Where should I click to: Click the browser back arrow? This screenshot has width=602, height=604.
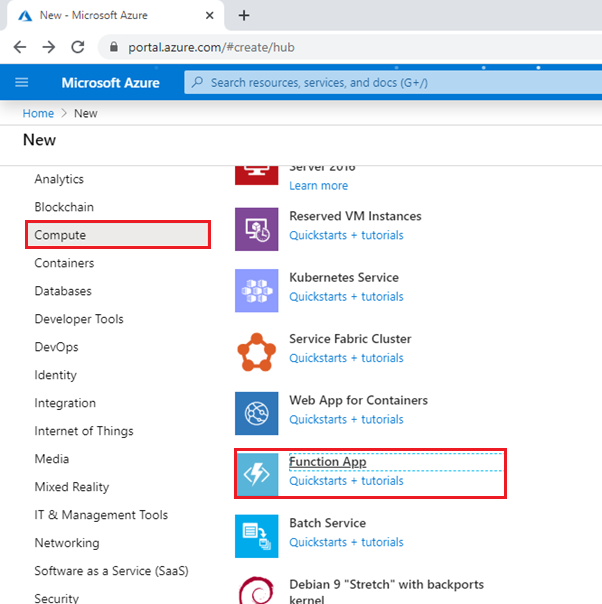(x=20, y=47)
